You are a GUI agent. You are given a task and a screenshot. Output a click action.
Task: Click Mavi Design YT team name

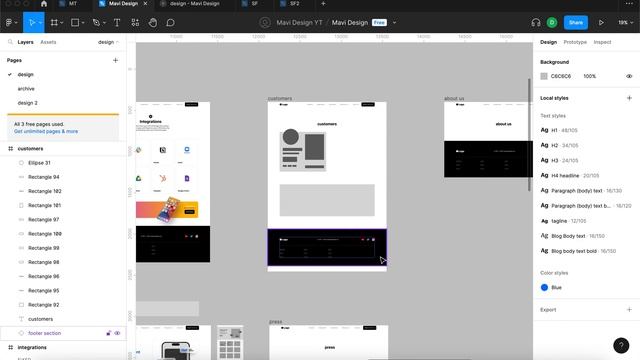[299, 23]
